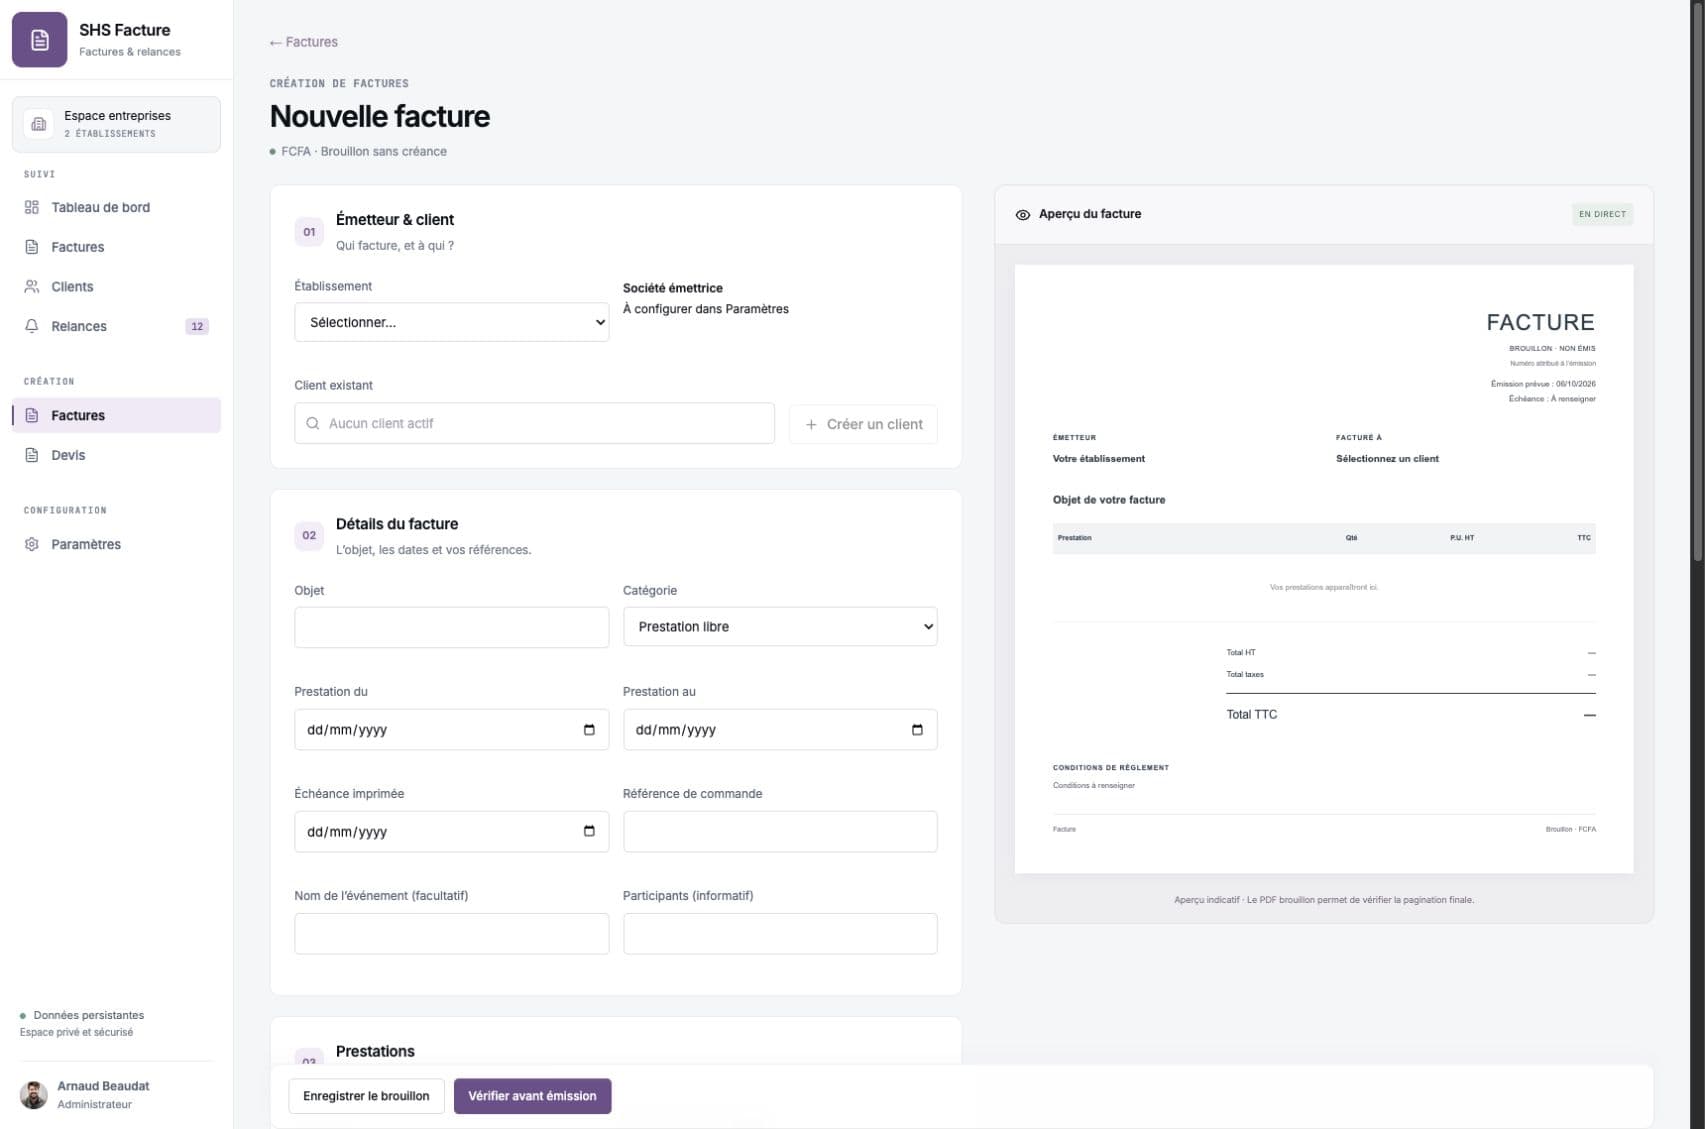1705x1129 pixels.
Task: Open the Devis creation page
Action: (x=116, y=455)
